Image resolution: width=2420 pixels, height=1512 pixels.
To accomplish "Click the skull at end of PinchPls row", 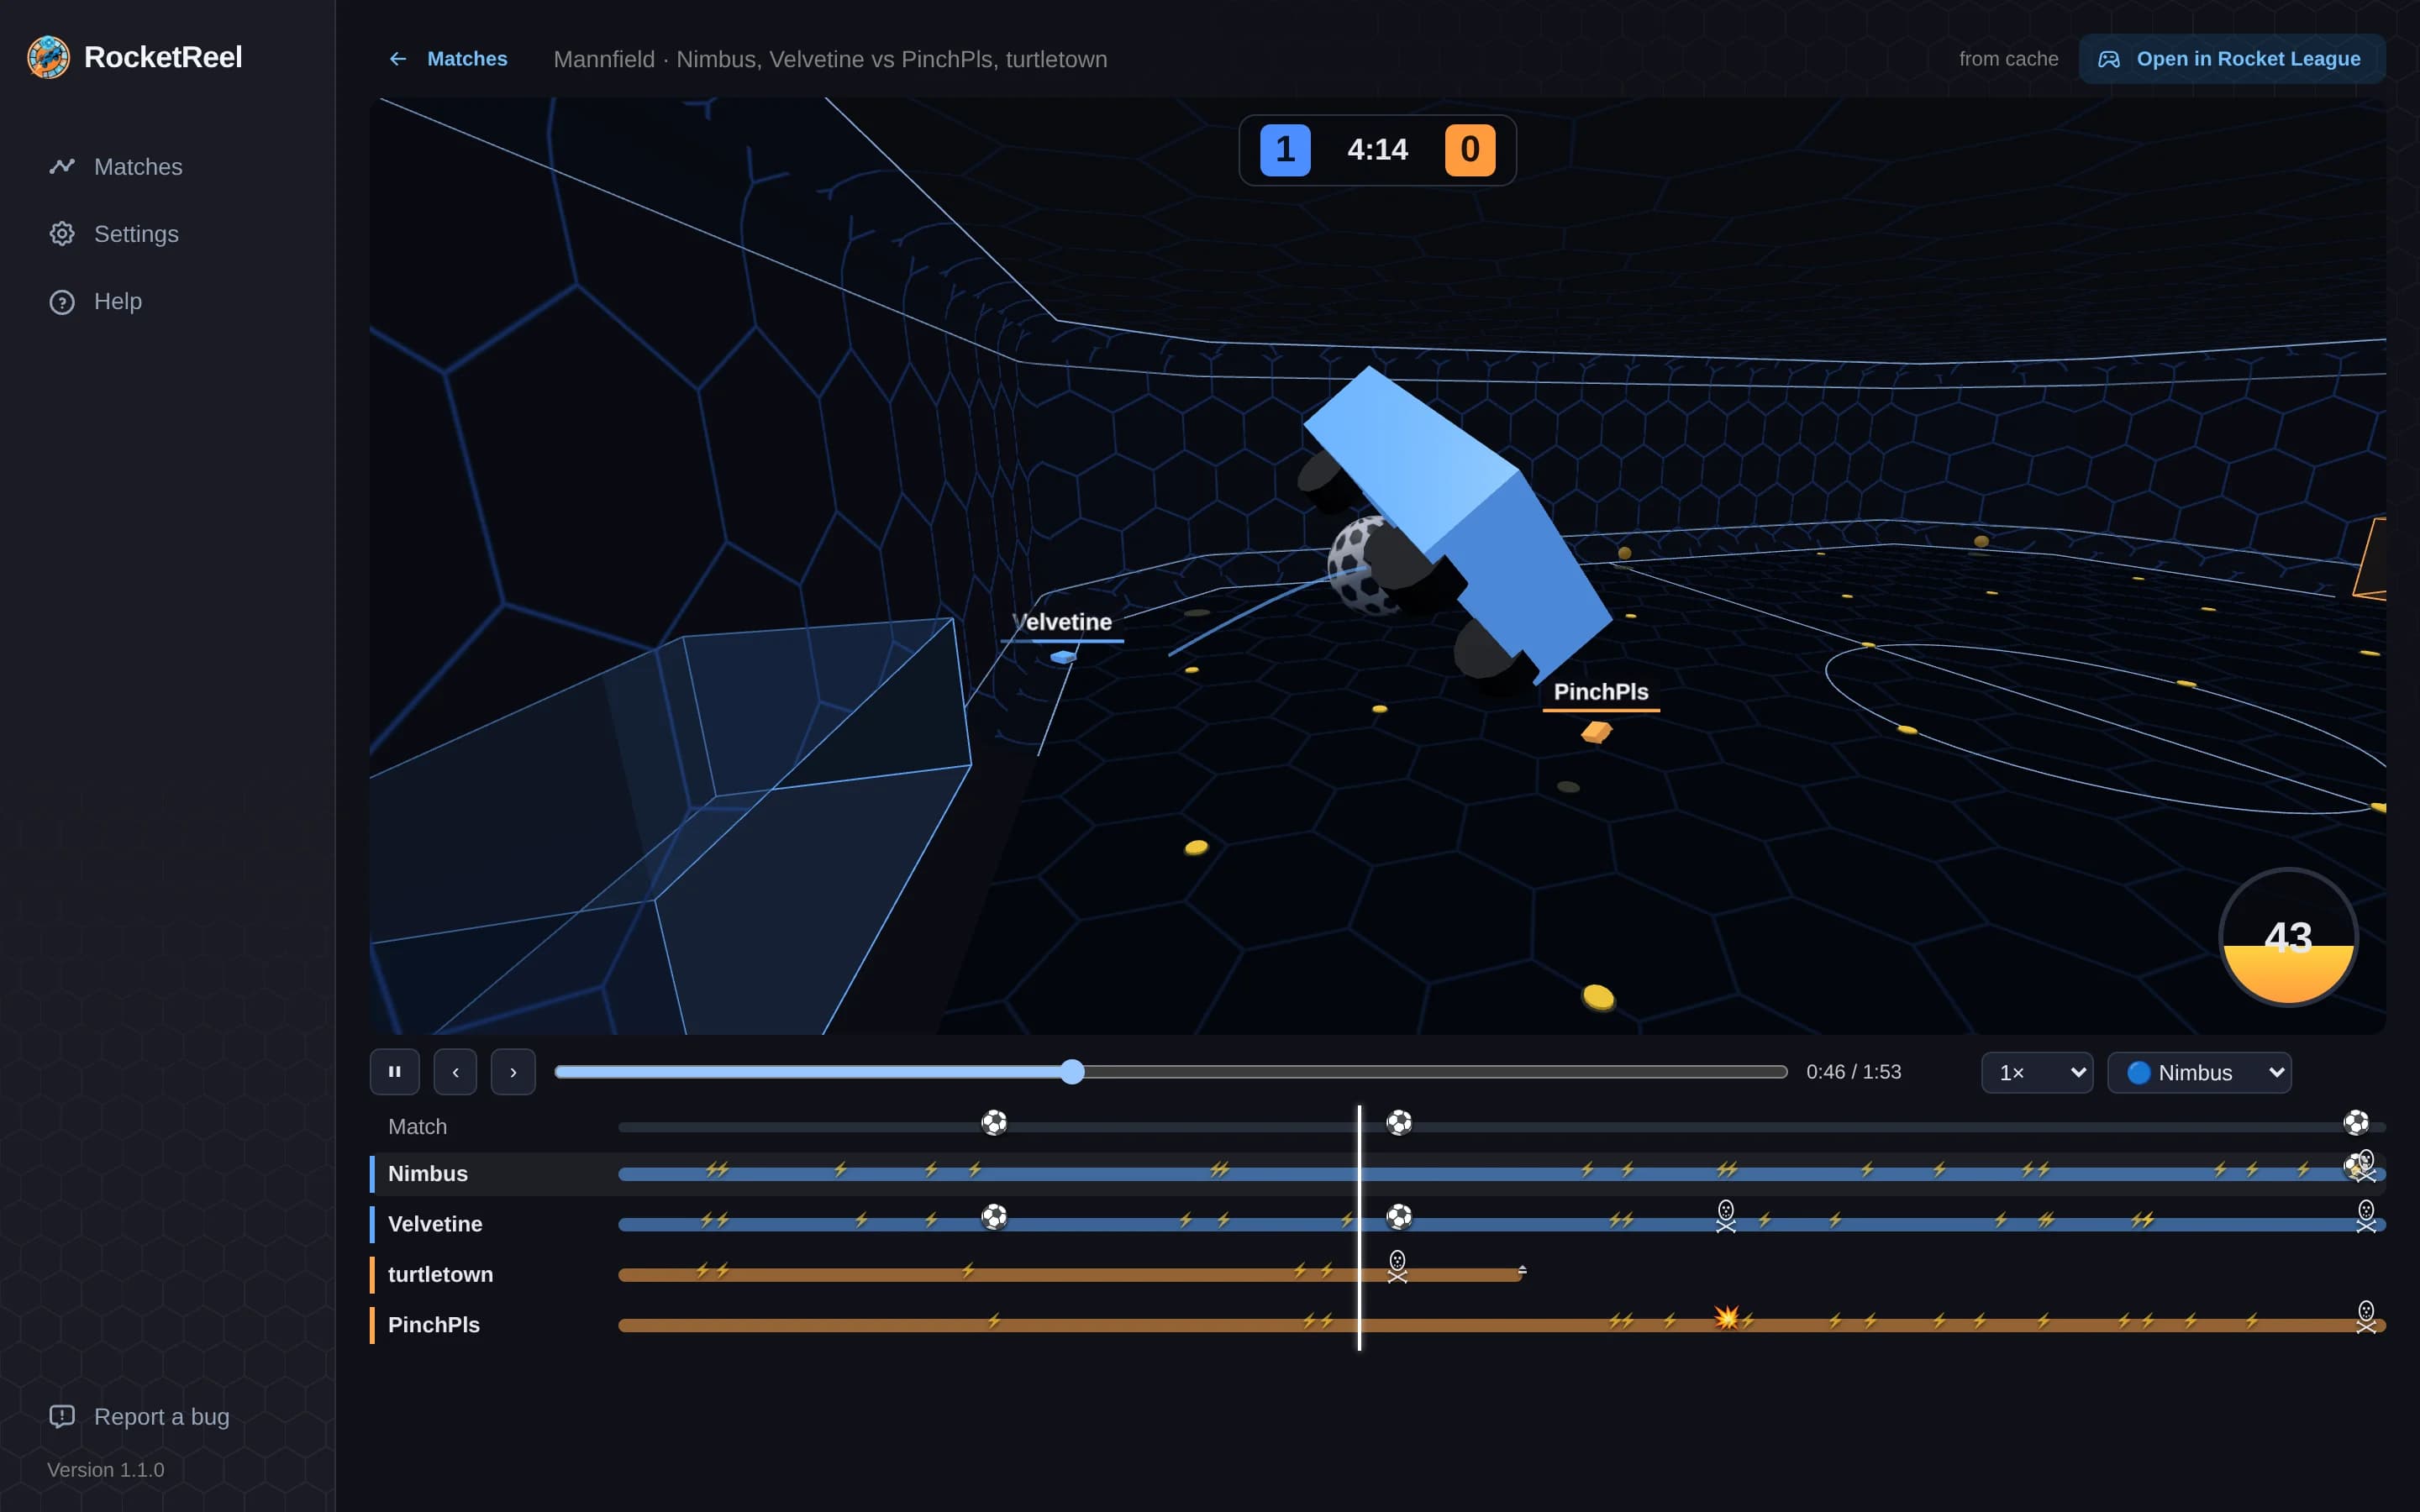I will [x=2366, y=1317].
